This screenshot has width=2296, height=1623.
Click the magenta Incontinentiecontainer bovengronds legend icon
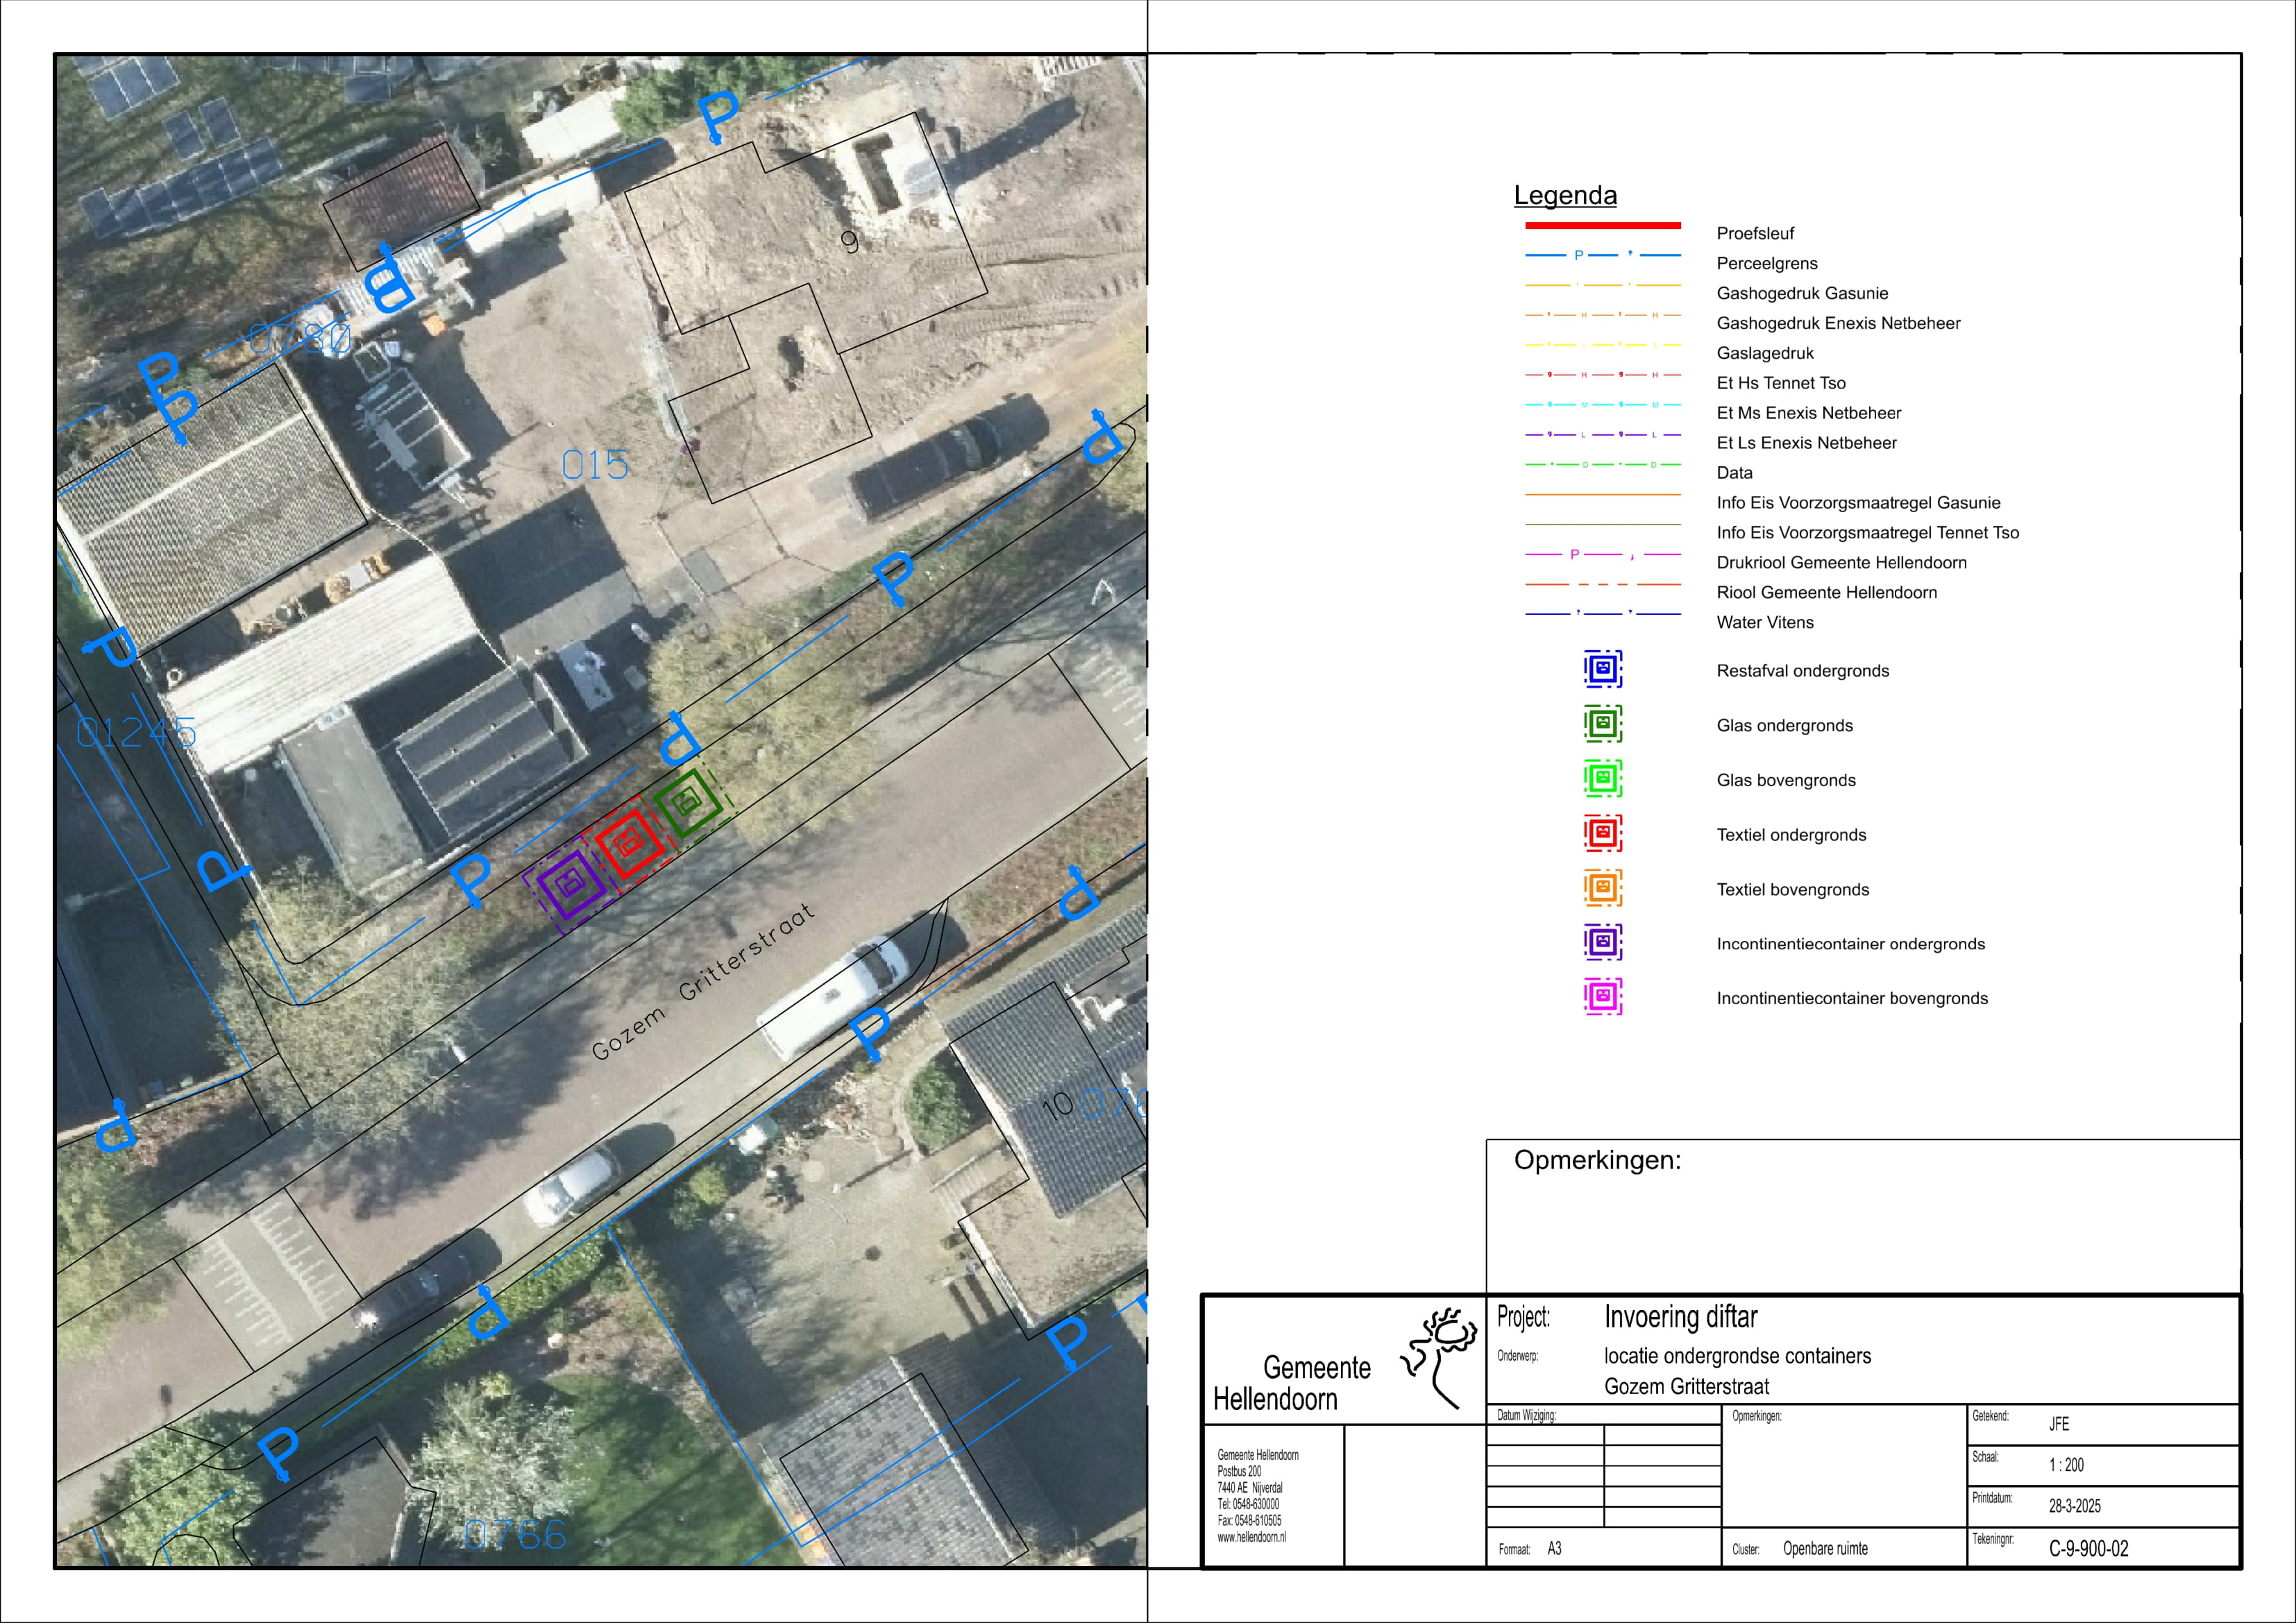tap(1602, 997)
